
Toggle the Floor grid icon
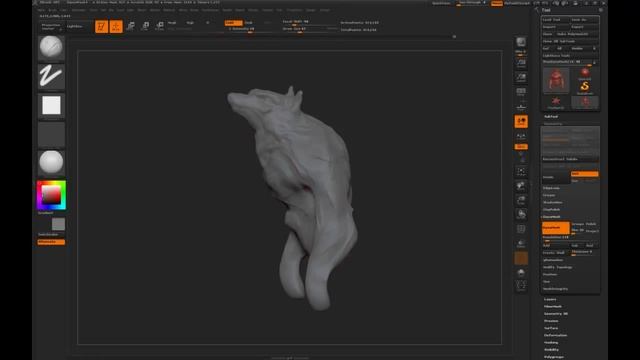521,136
